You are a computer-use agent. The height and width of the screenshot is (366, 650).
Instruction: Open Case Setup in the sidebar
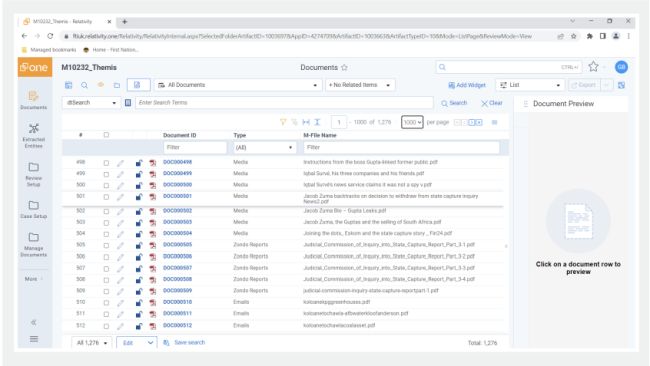point(34,209)
